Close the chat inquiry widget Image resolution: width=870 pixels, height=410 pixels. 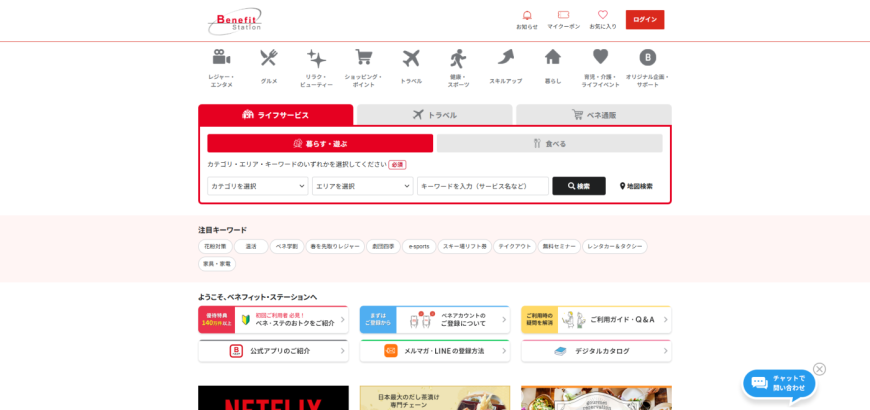[x=820, y=369]
